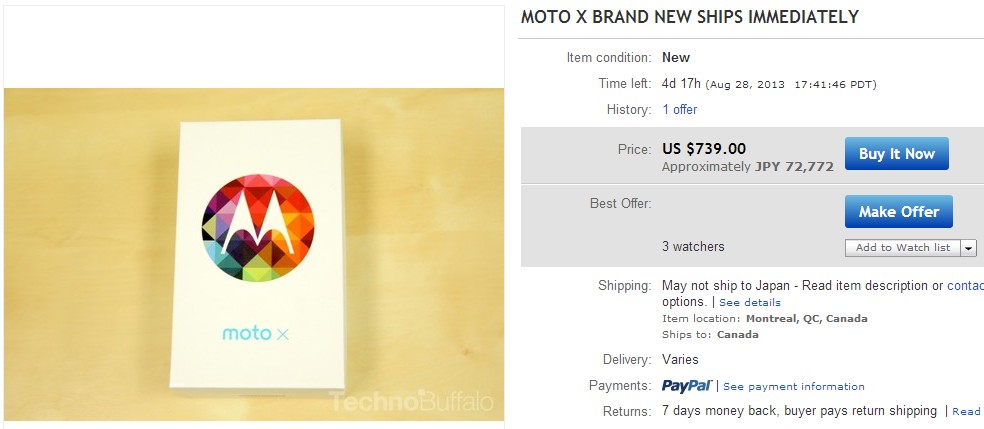This screenshot has height=429, width=984.
Task: Click the US $739.00 price
Action: (704, 149)
